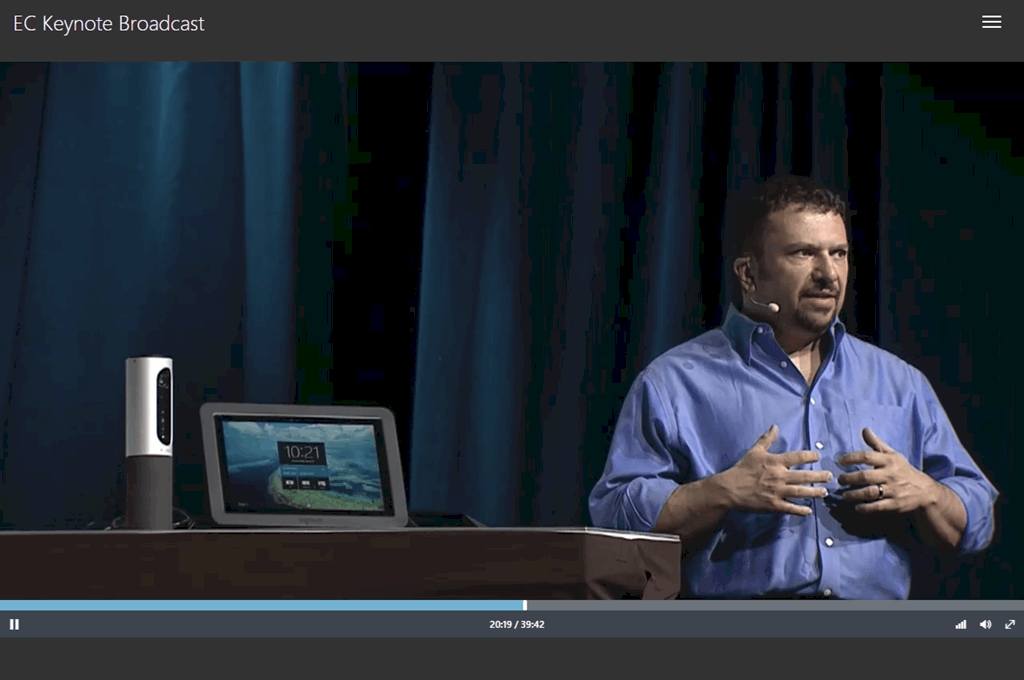Click the blue curtain above the silver camera

150,220
